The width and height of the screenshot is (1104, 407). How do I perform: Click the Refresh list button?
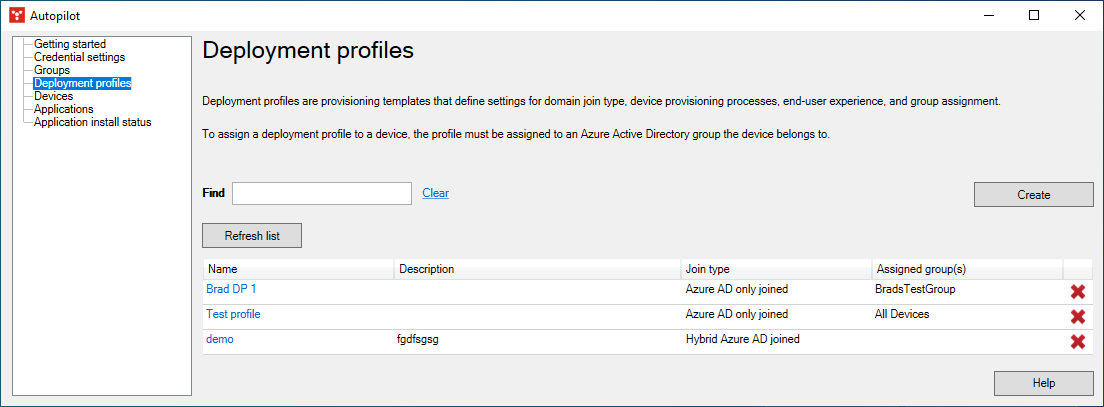click(252, 236)
